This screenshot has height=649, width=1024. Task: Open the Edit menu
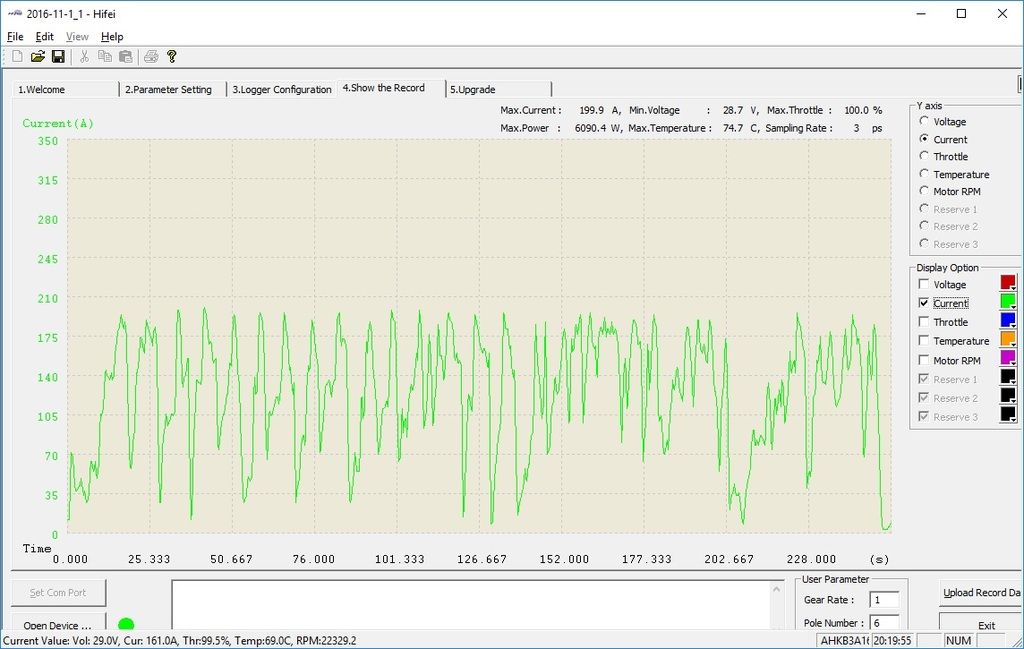pos(44,37)
